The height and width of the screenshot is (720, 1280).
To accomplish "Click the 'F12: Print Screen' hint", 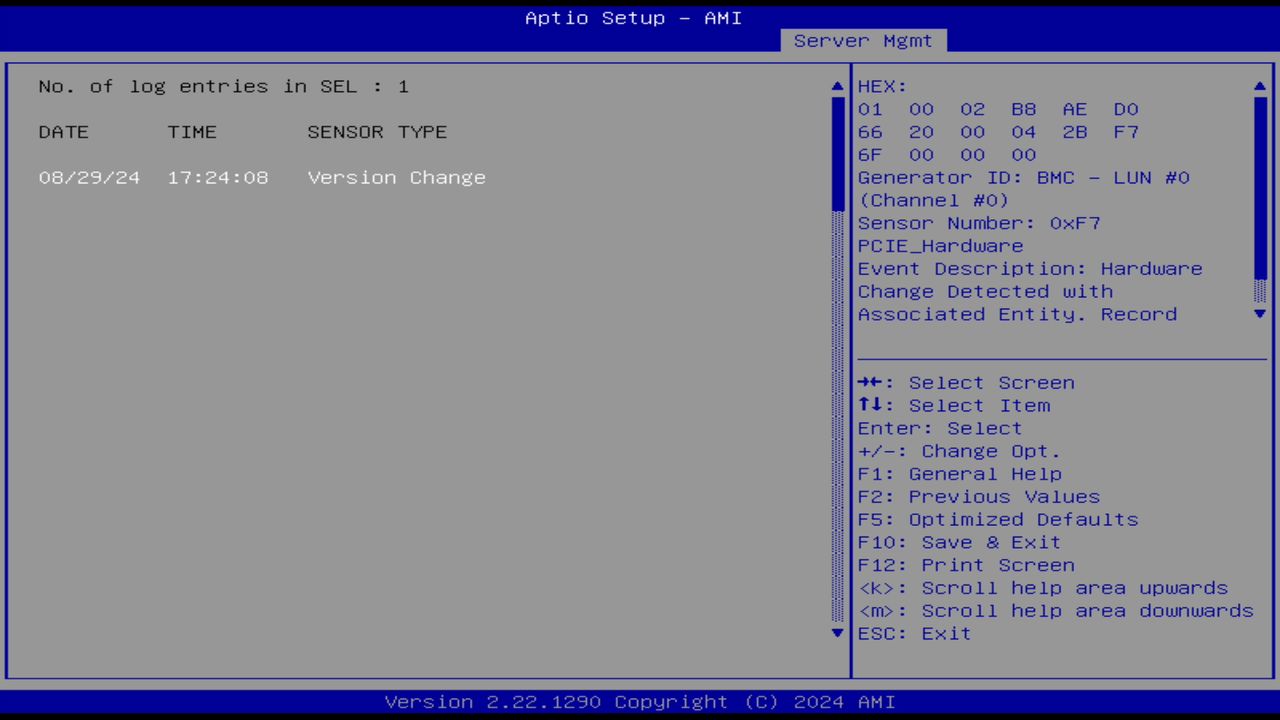I will point(966,565).
